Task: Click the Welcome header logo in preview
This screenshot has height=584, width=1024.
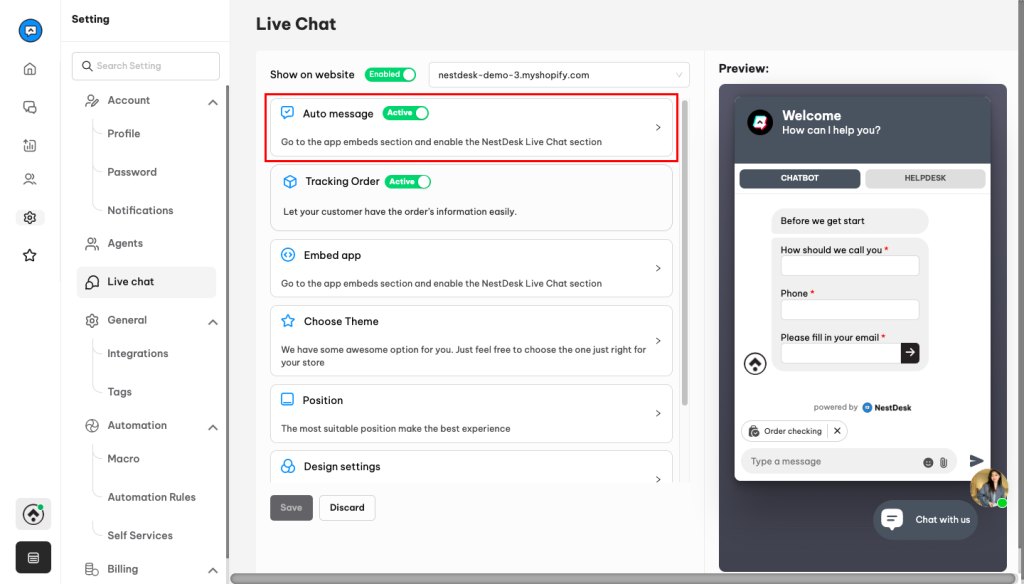Action: 760,122
